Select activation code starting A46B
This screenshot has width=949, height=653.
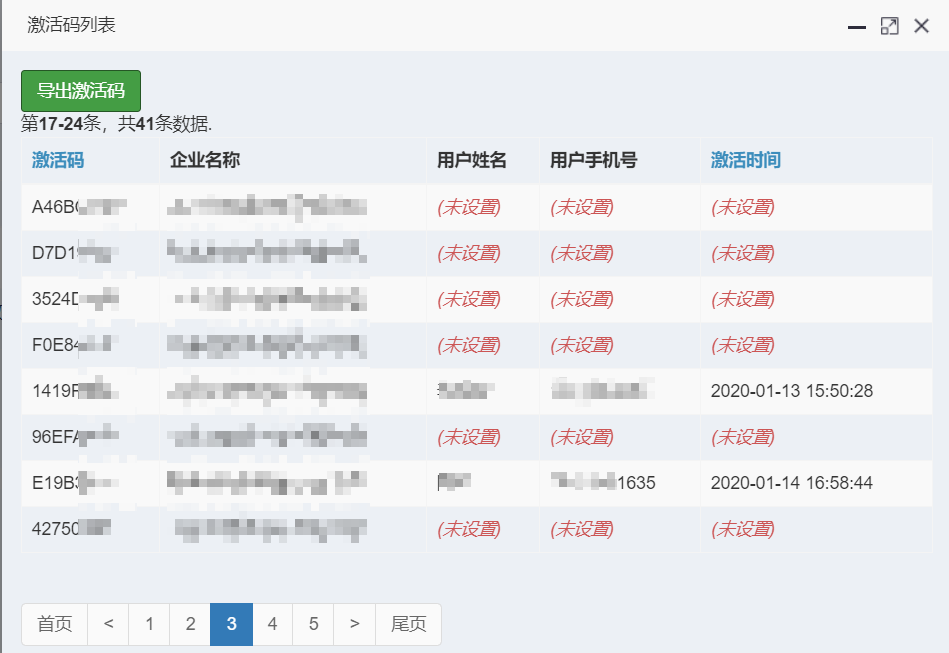click(x=79, y=207)
